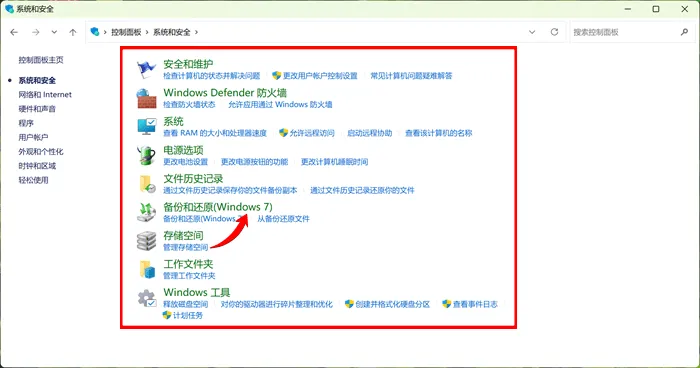Viewport: 700px width, 368px height.
Task: Click 允许应用通过 Windows 防火墙 link
Action: (280, 105)
